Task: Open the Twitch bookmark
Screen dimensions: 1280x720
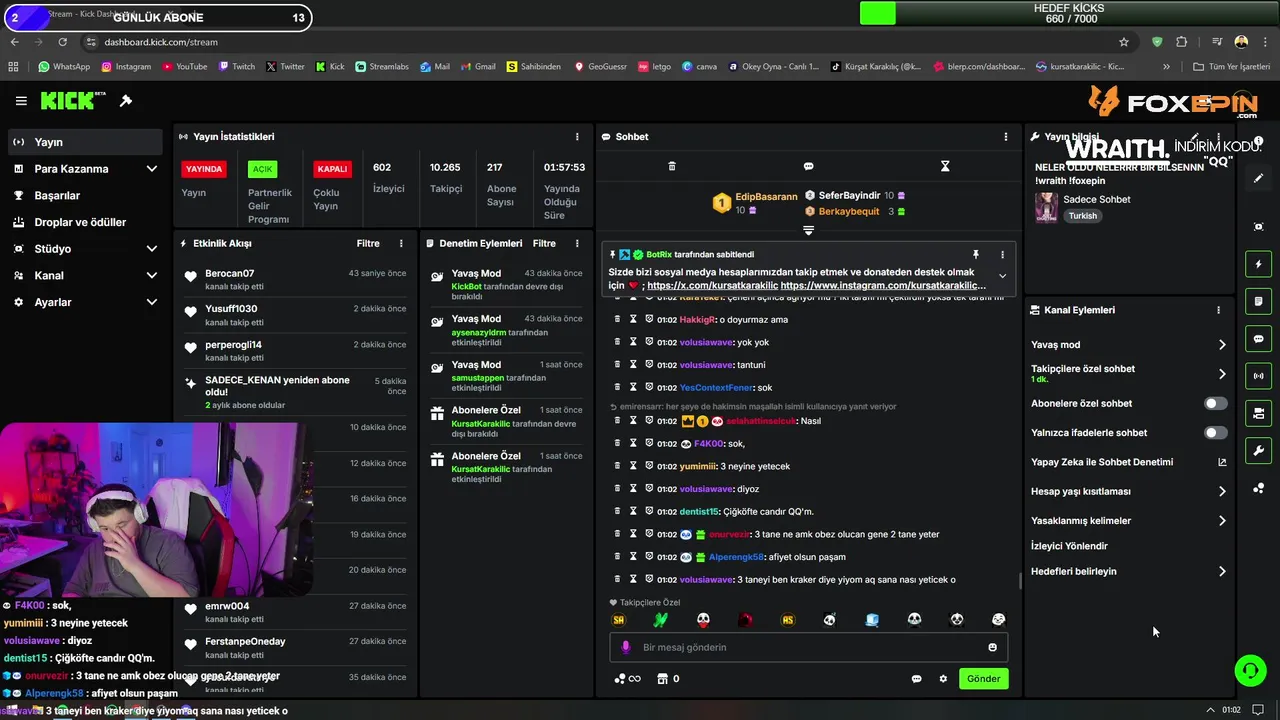Action: [236, 67]
